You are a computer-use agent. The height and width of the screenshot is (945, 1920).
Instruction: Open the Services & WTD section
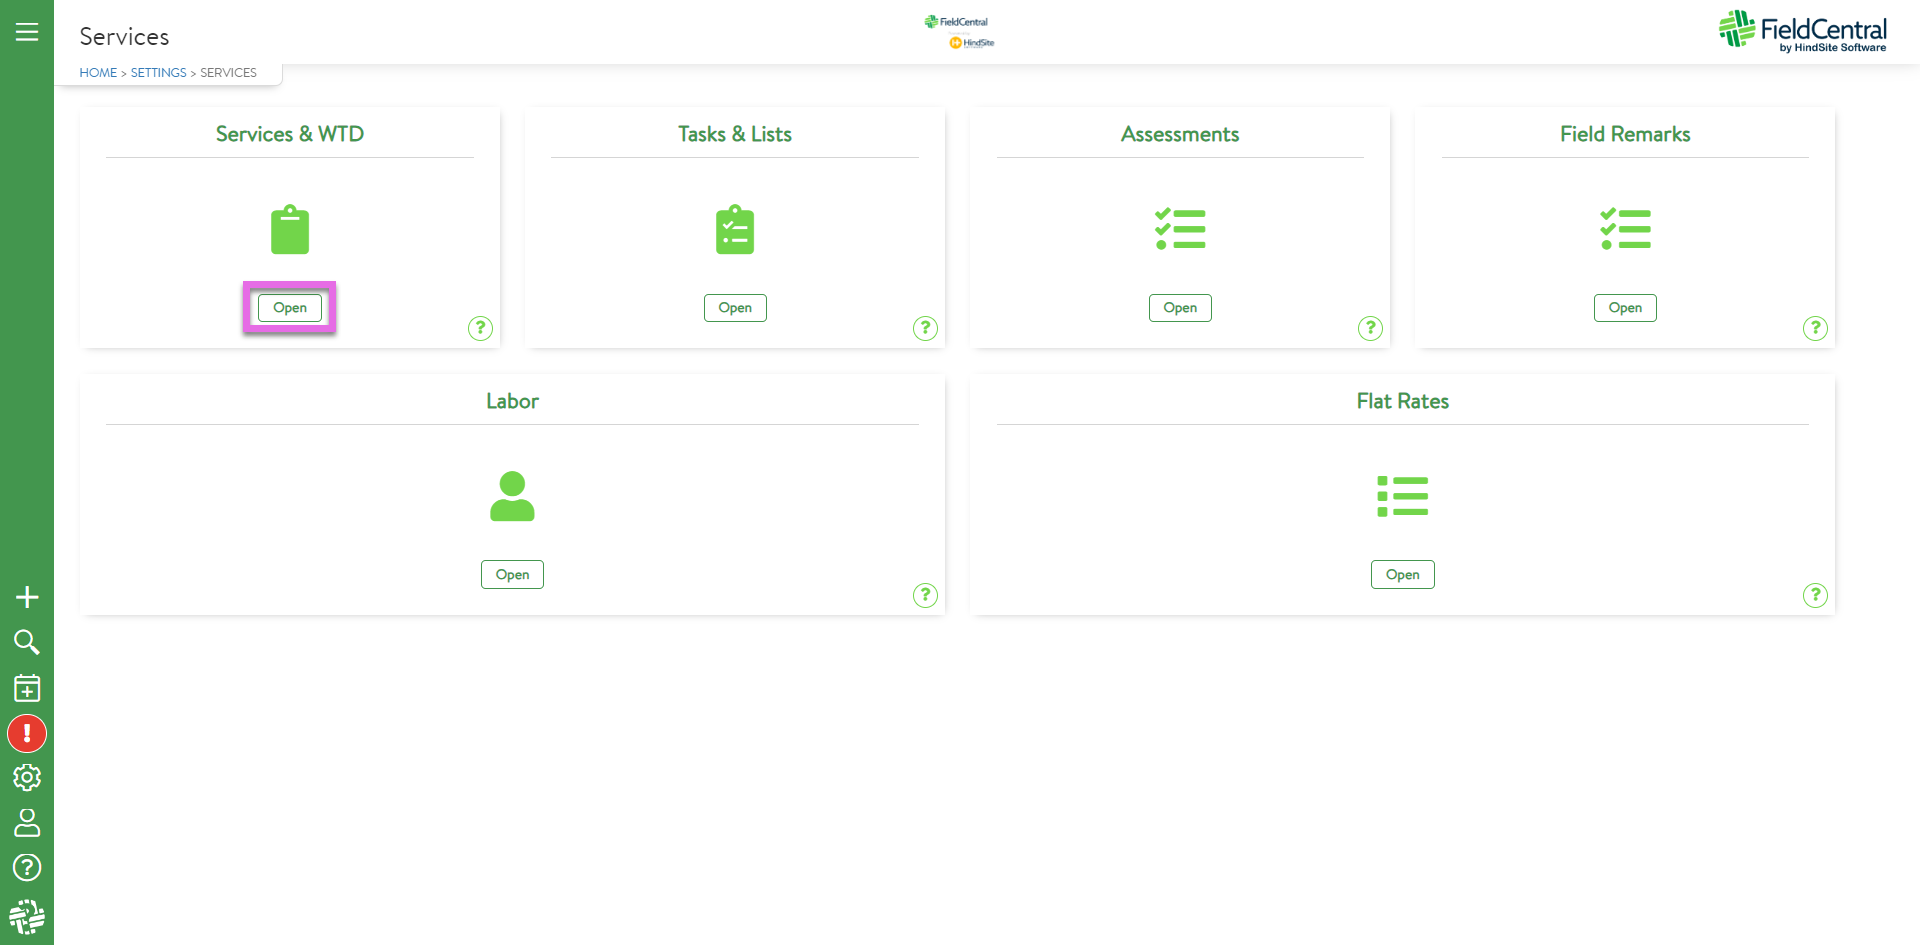point(290,308)
